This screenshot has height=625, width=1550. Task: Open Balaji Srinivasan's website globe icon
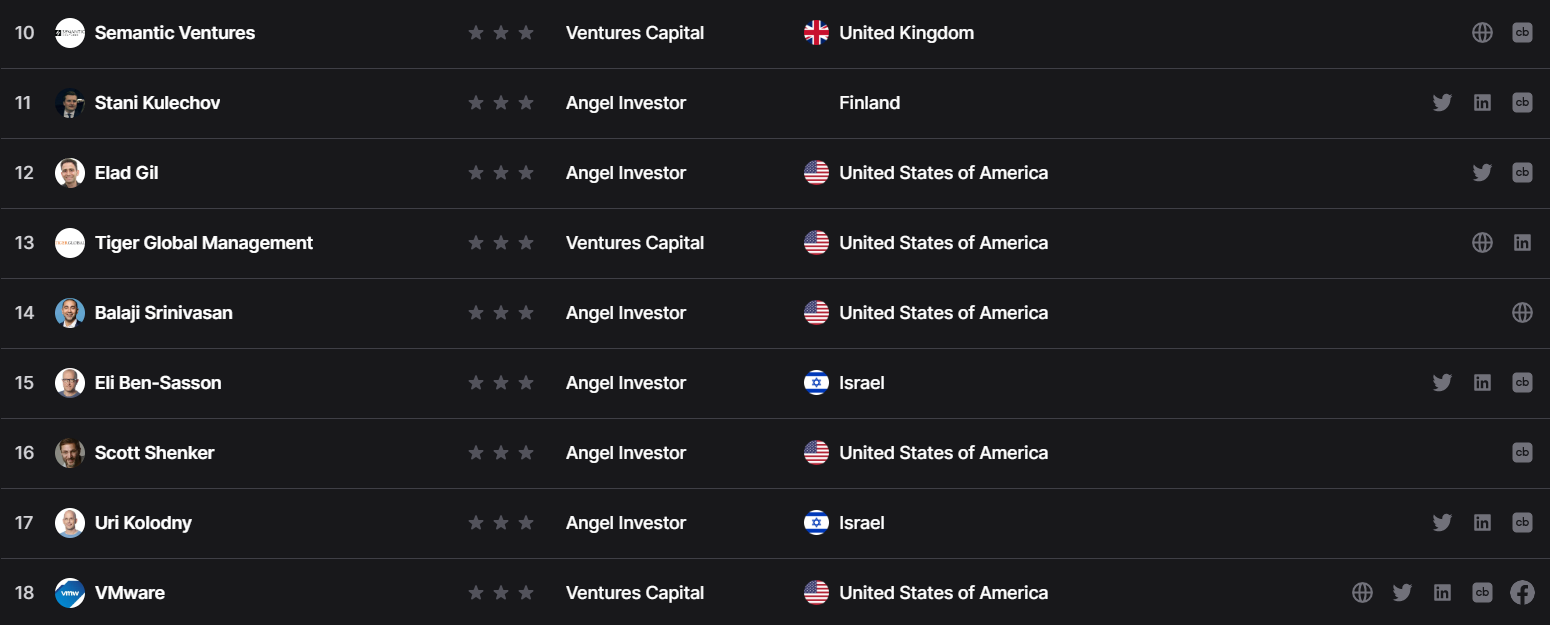1522,313
